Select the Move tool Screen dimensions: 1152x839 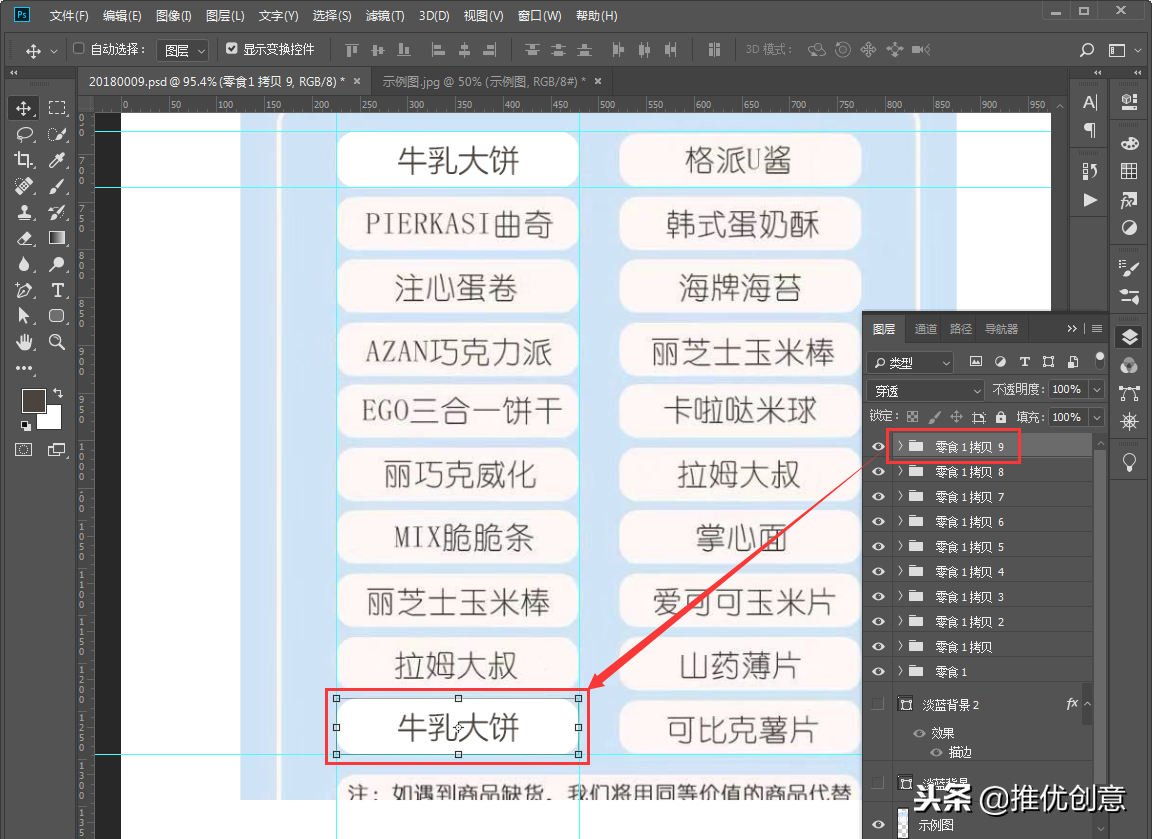(24, 108)
